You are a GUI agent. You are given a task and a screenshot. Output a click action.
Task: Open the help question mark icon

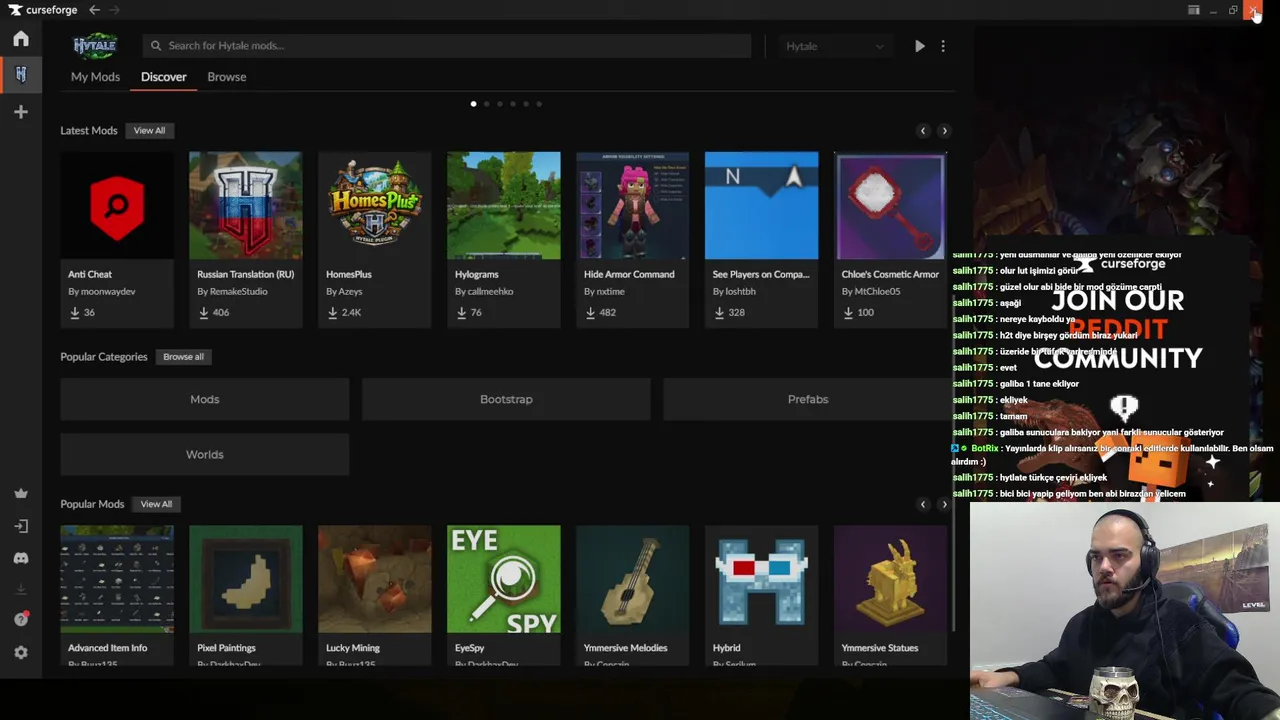(x=21, y=620)
